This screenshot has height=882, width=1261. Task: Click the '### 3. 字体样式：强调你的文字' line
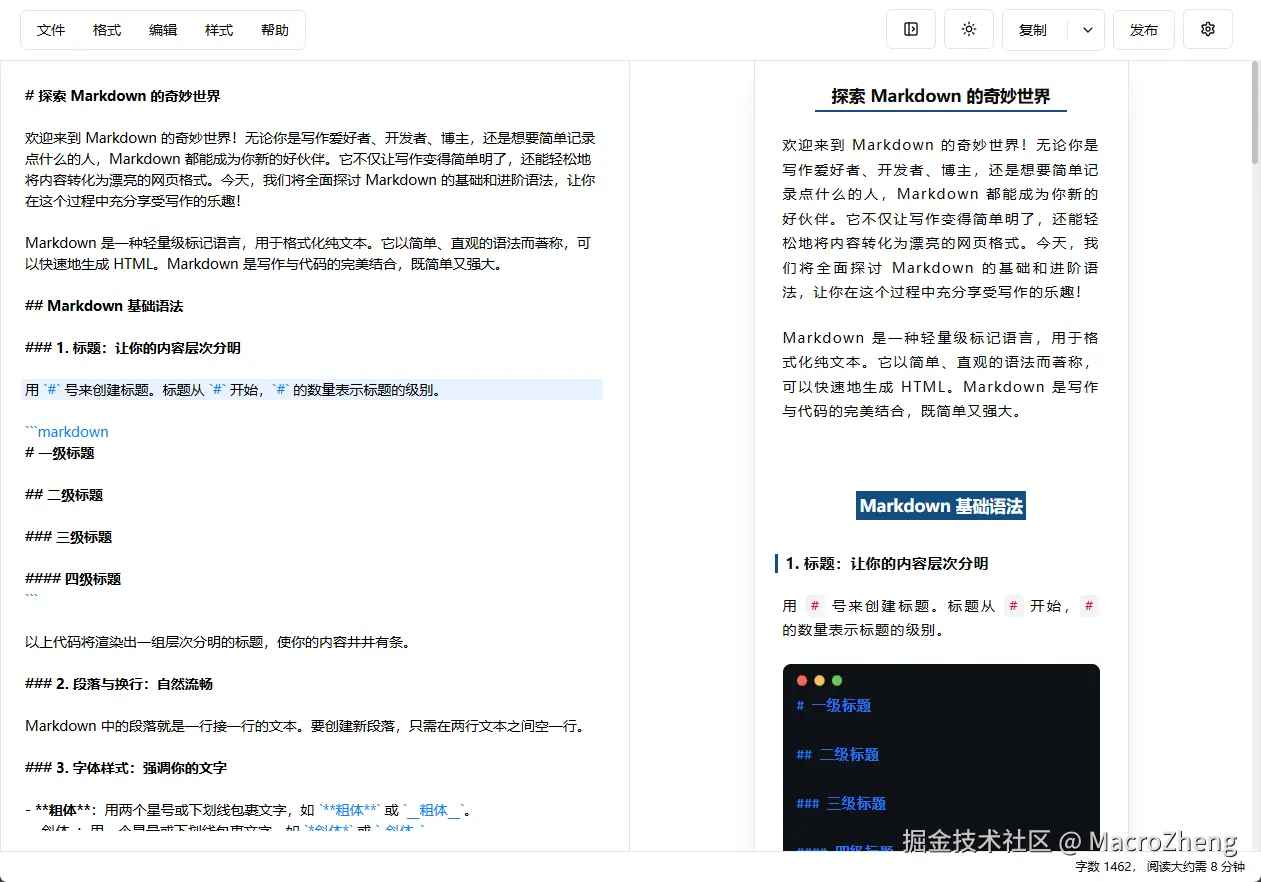126,768
